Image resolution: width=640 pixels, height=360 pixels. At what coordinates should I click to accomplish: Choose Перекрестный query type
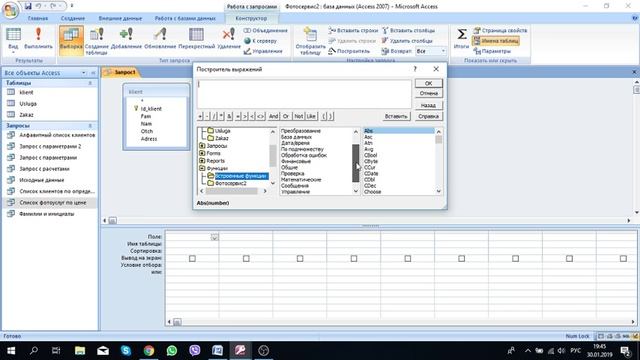tap(196, 40)
